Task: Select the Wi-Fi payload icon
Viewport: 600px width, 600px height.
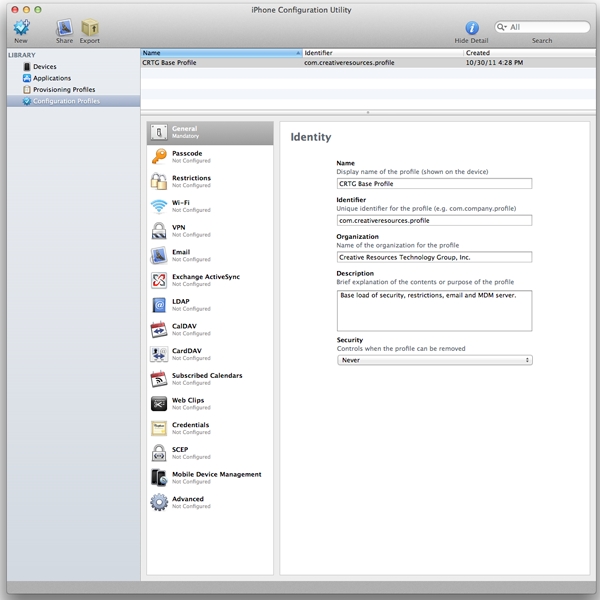Action: tap(159, 205)
